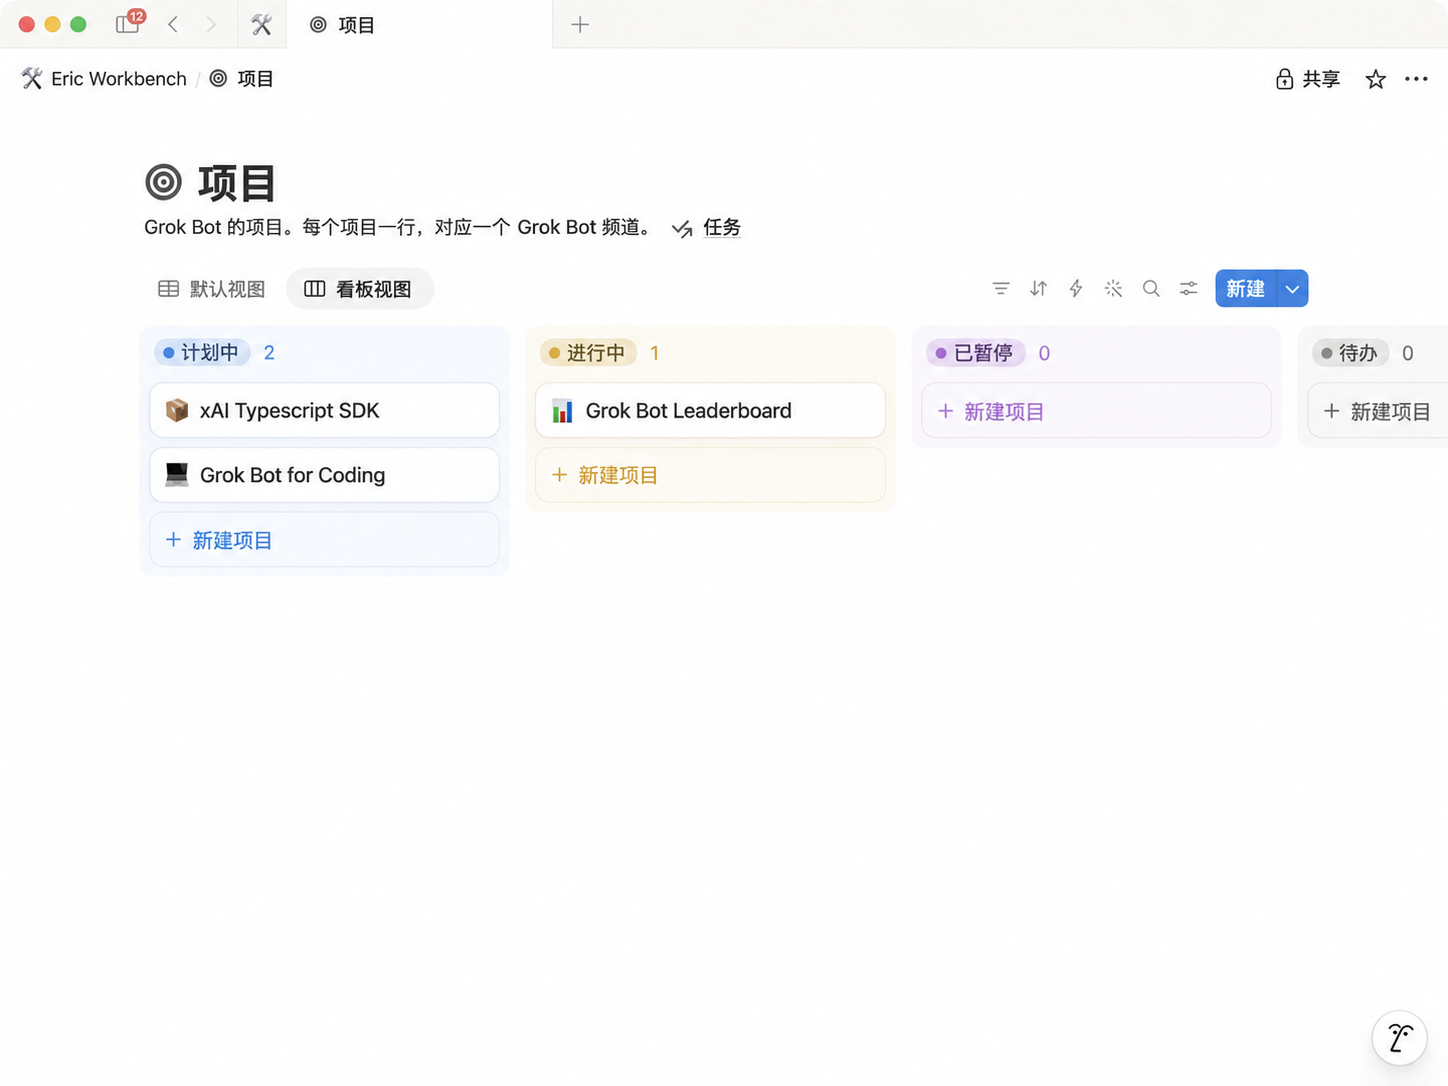
Task: Open the 共享 share button
Action: click(x=1308, y=79)
